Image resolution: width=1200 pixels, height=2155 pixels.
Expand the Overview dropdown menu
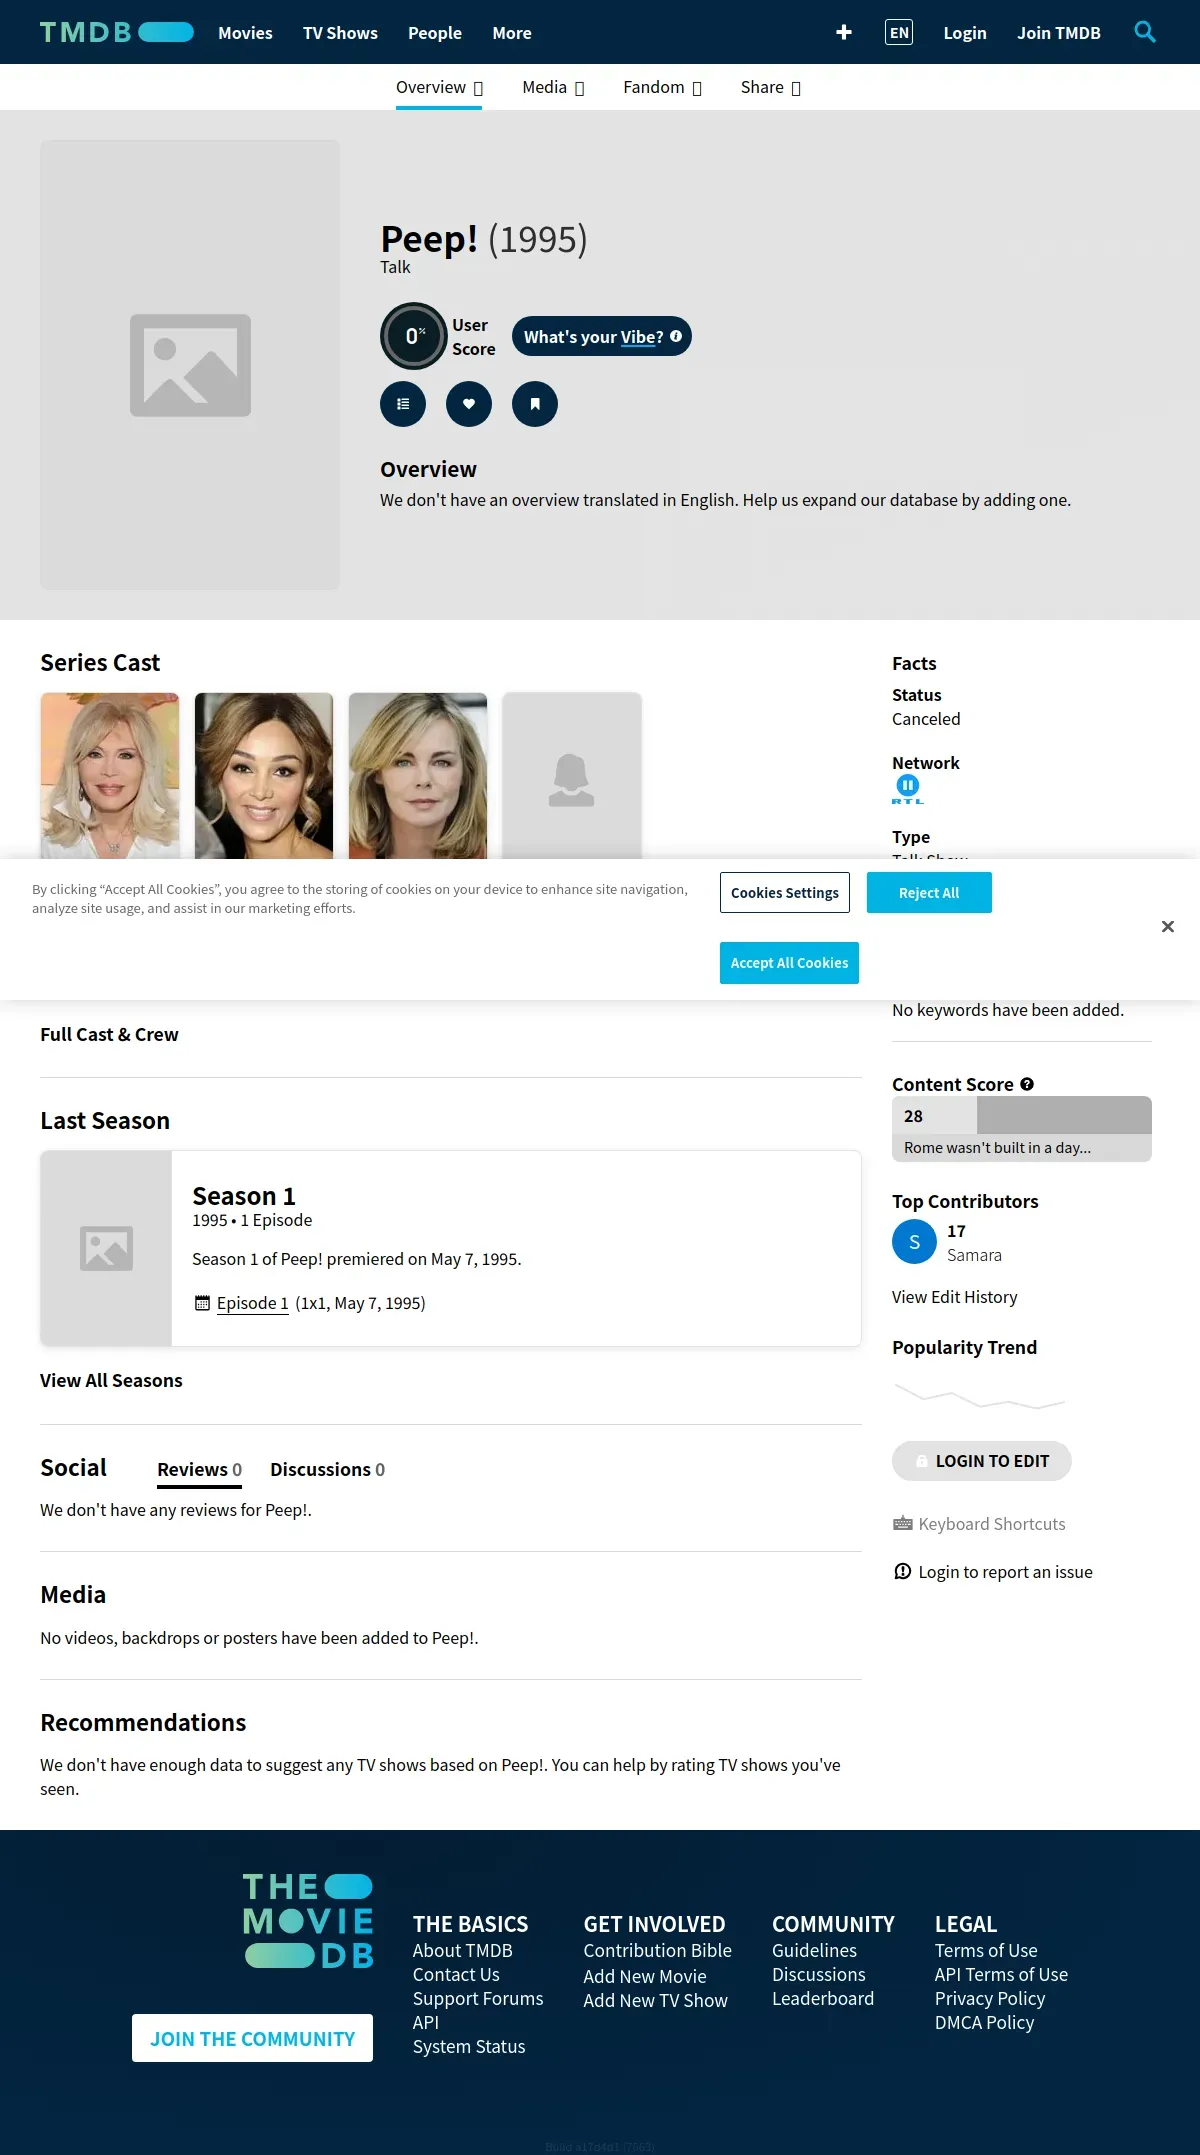pyautogui.click(x=439, y=87)
